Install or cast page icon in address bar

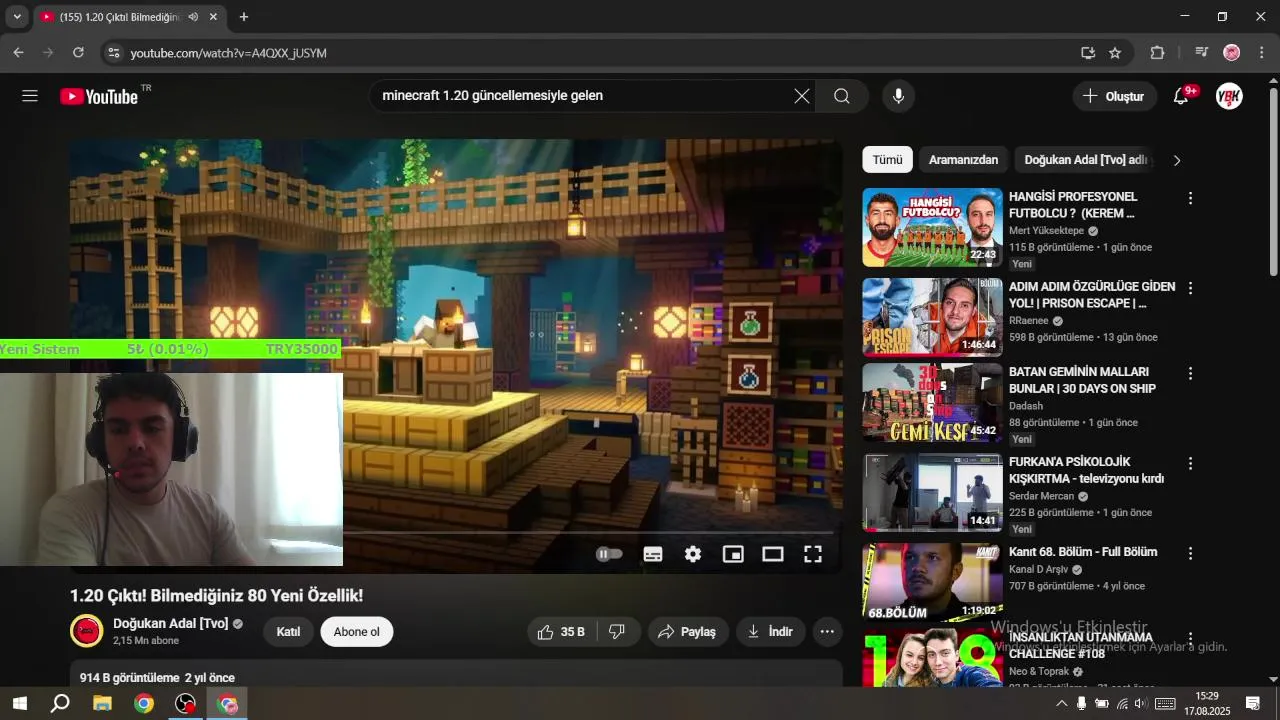point(1087,53)
